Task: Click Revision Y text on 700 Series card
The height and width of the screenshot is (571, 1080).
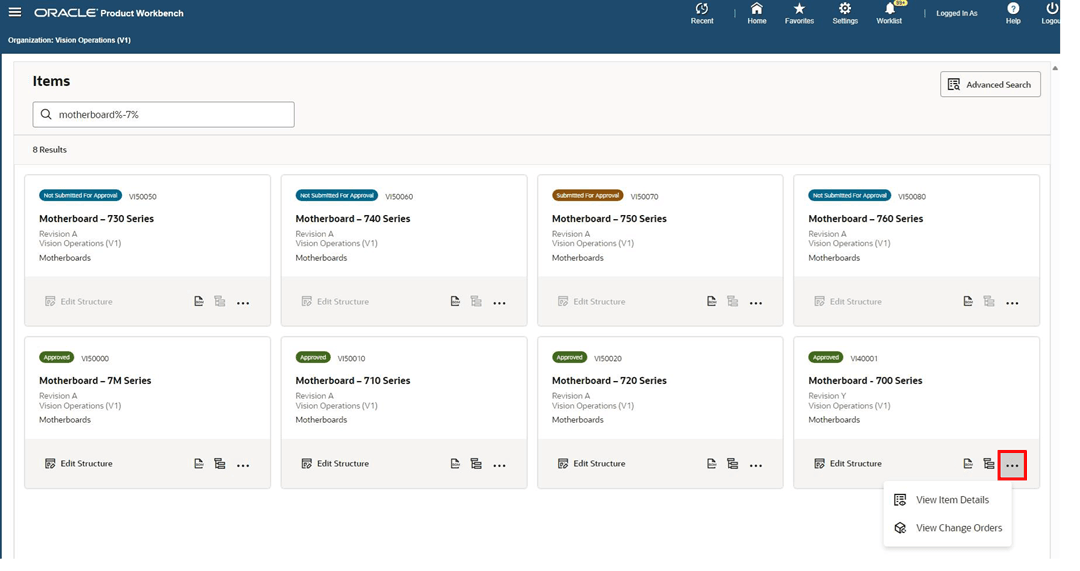Action: (x=827, y=396)
